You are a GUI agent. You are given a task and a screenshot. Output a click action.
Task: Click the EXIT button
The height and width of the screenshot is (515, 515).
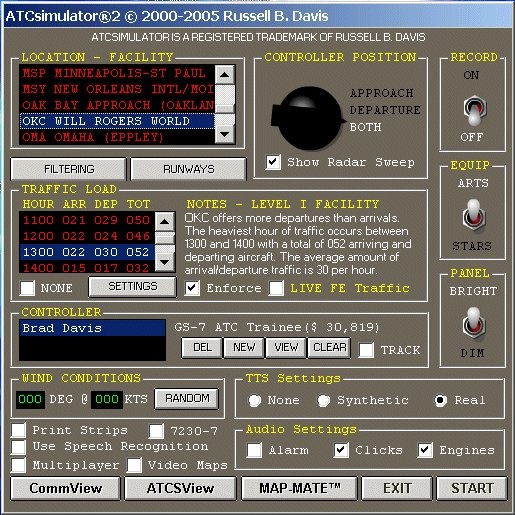pos(397,488)
